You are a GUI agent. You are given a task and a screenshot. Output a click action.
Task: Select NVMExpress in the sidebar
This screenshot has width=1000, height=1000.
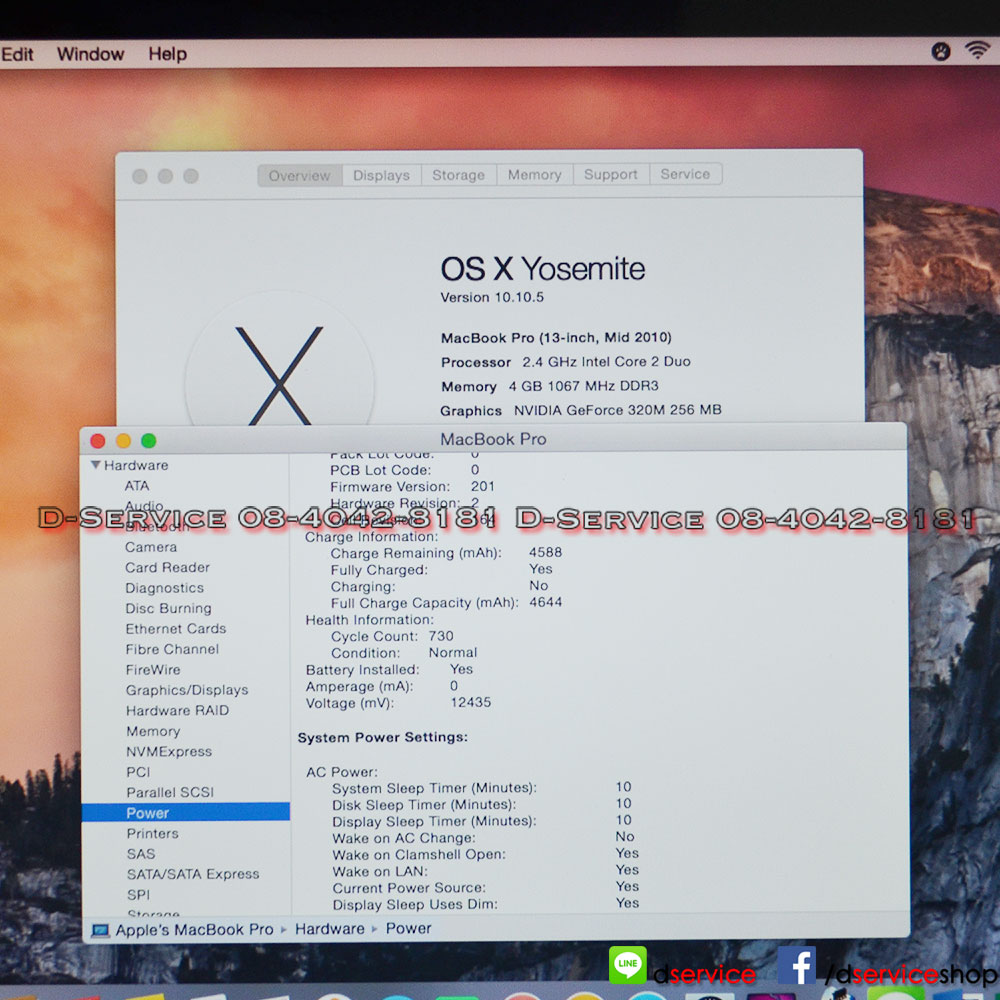[169, 752]
